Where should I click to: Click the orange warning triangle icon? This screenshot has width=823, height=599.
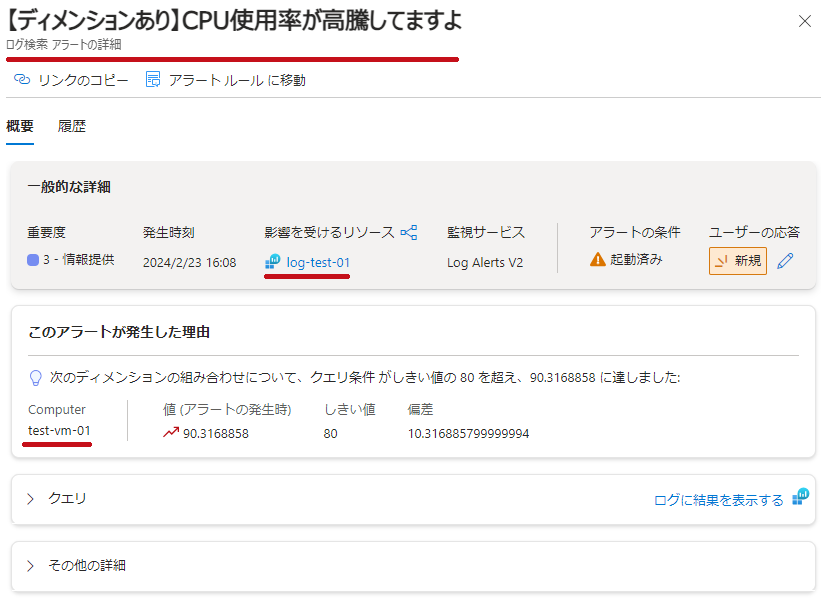tap(597, 259)
